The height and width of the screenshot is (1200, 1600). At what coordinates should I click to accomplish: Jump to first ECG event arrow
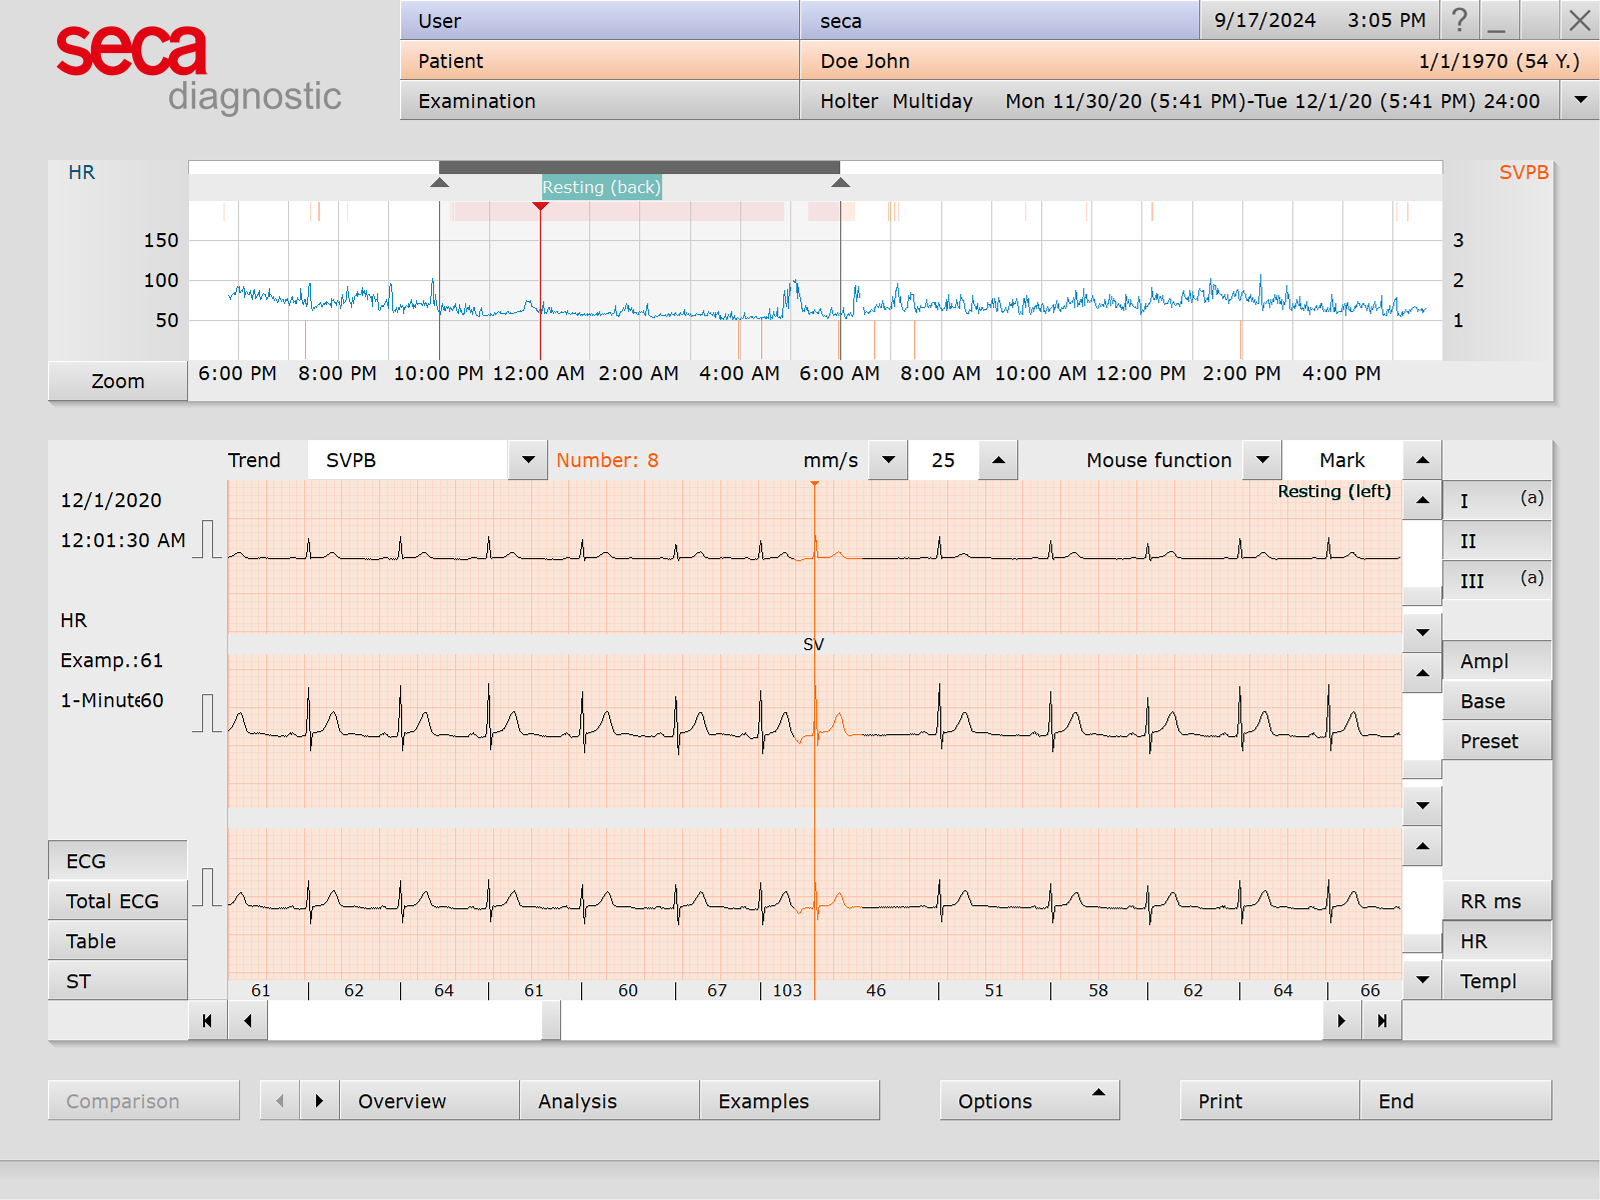207,1021
